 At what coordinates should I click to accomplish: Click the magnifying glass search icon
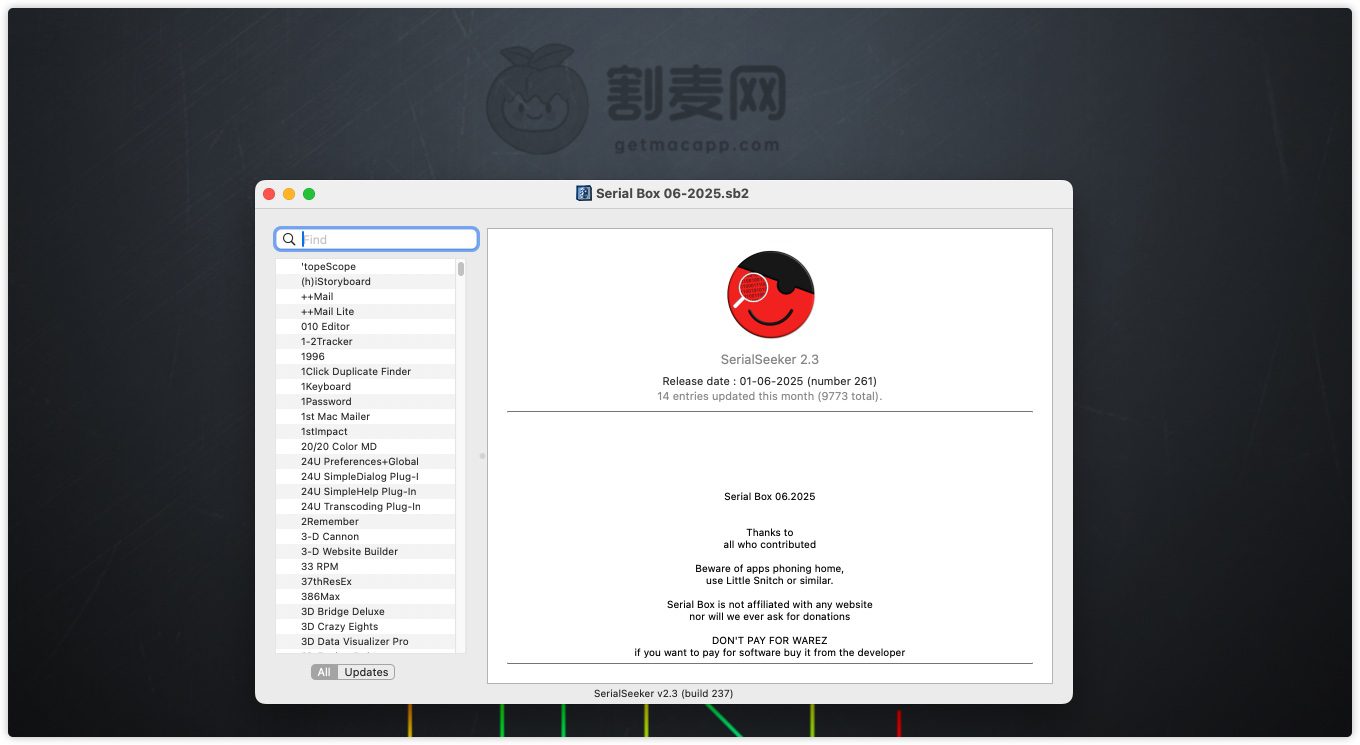pyautogui.click(x=289, y=239)
